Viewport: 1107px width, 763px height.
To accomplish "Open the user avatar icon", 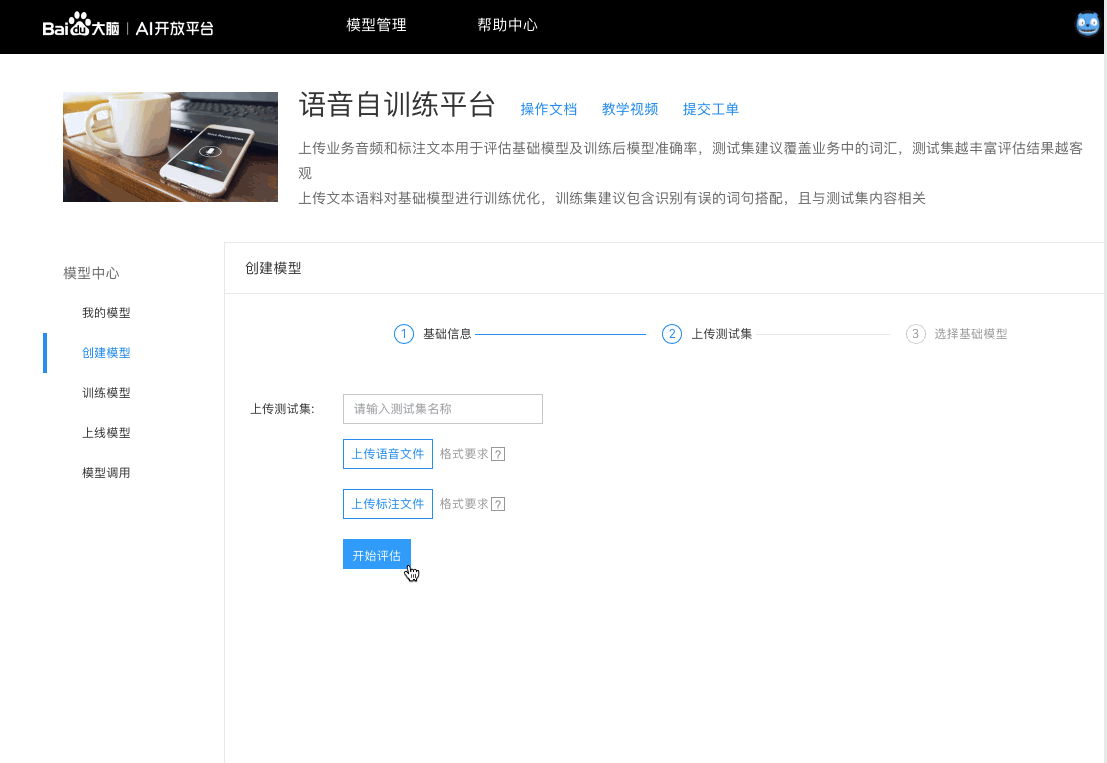I will (1087, 25).
